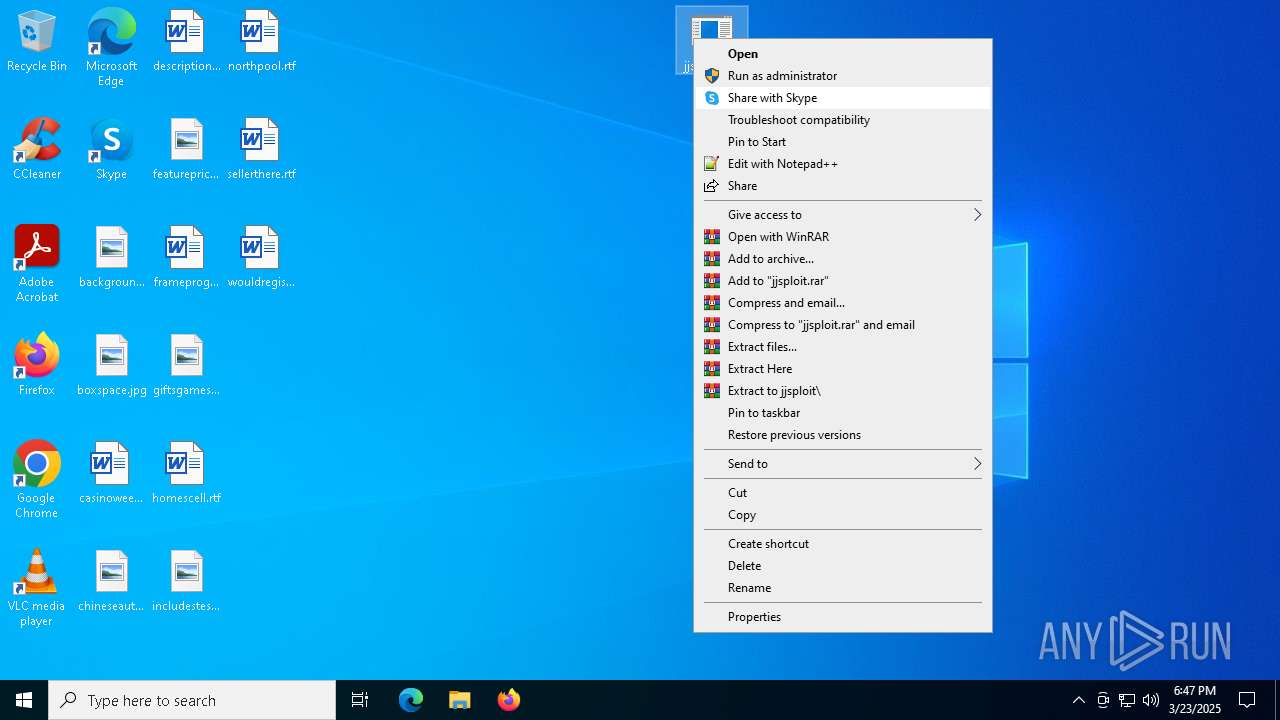Expand the Send to submenu
The image size is (1280, 720).
point(843,464)
